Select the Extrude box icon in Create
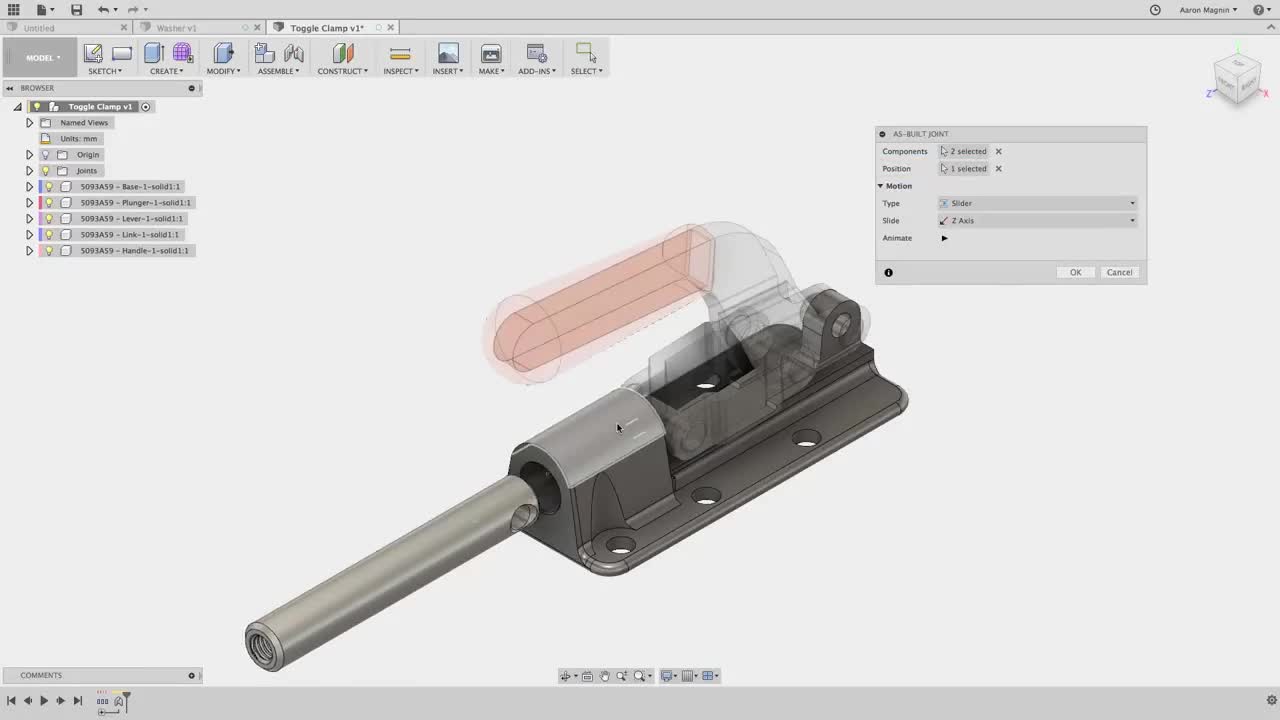1280x720 pixels. pos(153,53)
